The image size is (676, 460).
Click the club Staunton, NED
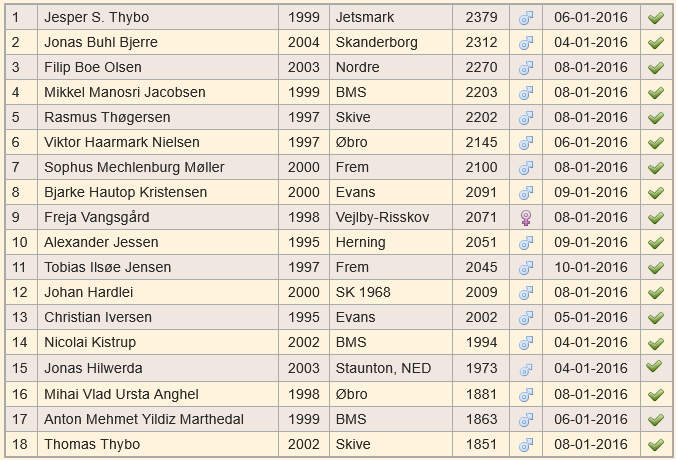point(383,368)
